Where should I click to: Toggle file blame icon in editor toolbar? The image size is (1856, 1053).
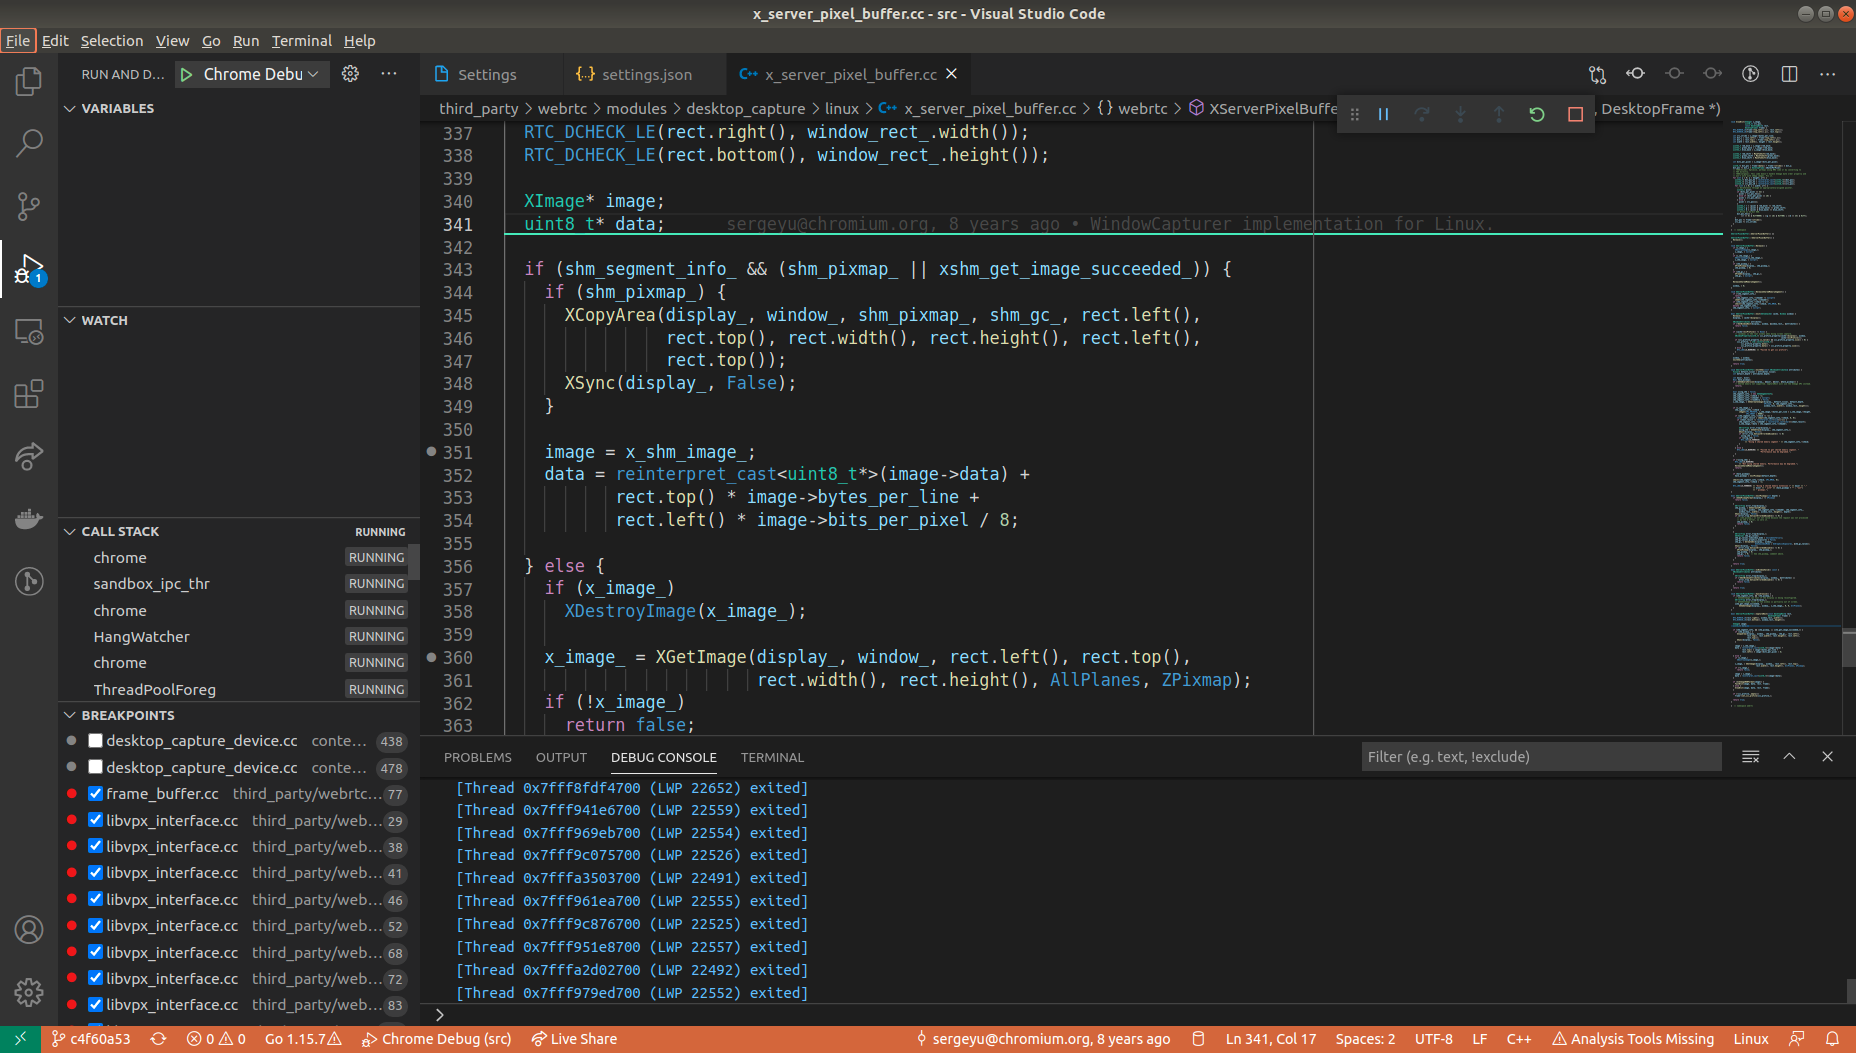[1751, 74]
